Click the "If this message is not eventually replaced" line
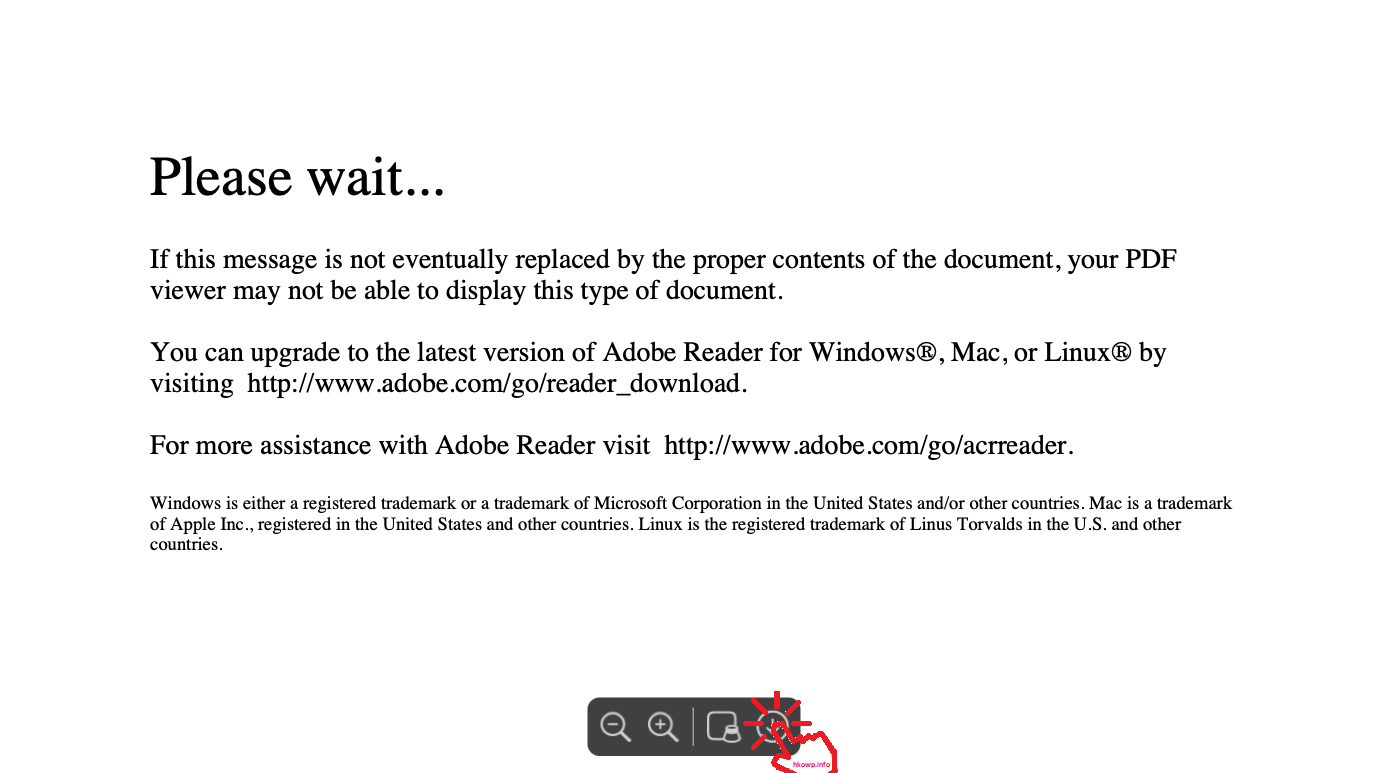This screenshot has width=1387, height=773. pos(663,260)
